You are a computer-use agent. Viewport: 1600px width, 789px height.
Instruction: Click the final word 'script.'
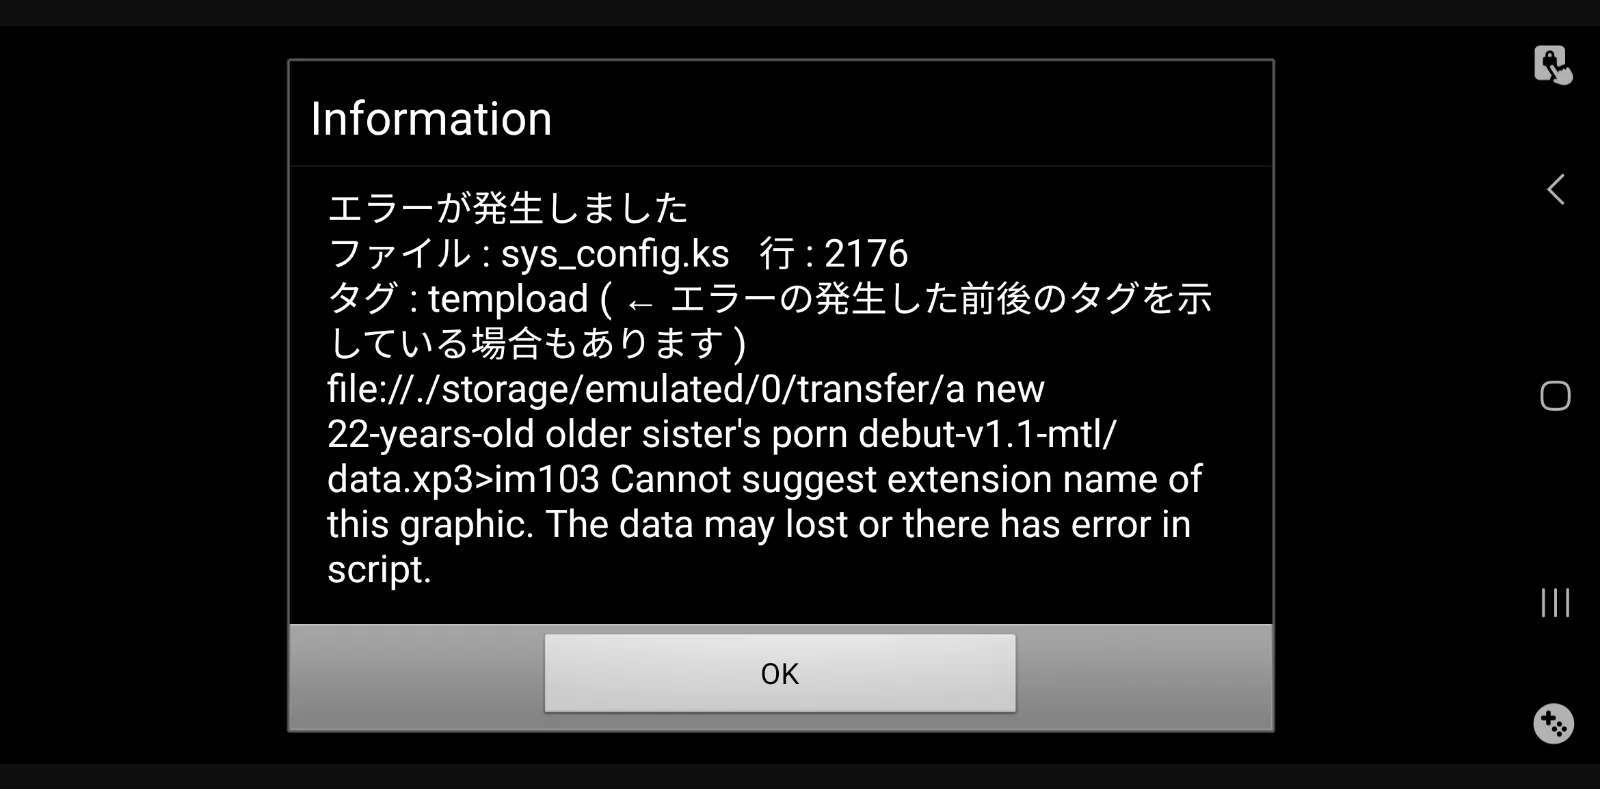(379, 570)
